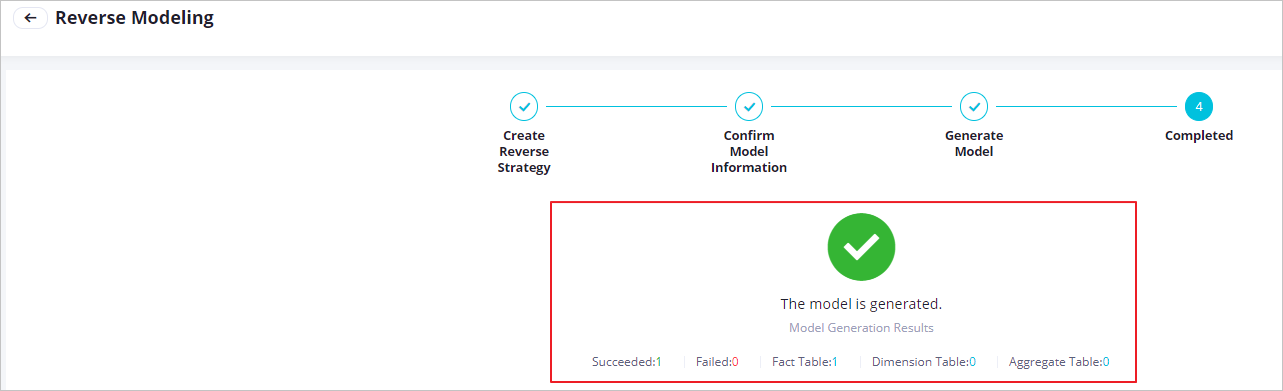Open the Aggregate Table count link
Viewport: 1283px width, 391px height.
[1106, 361]
